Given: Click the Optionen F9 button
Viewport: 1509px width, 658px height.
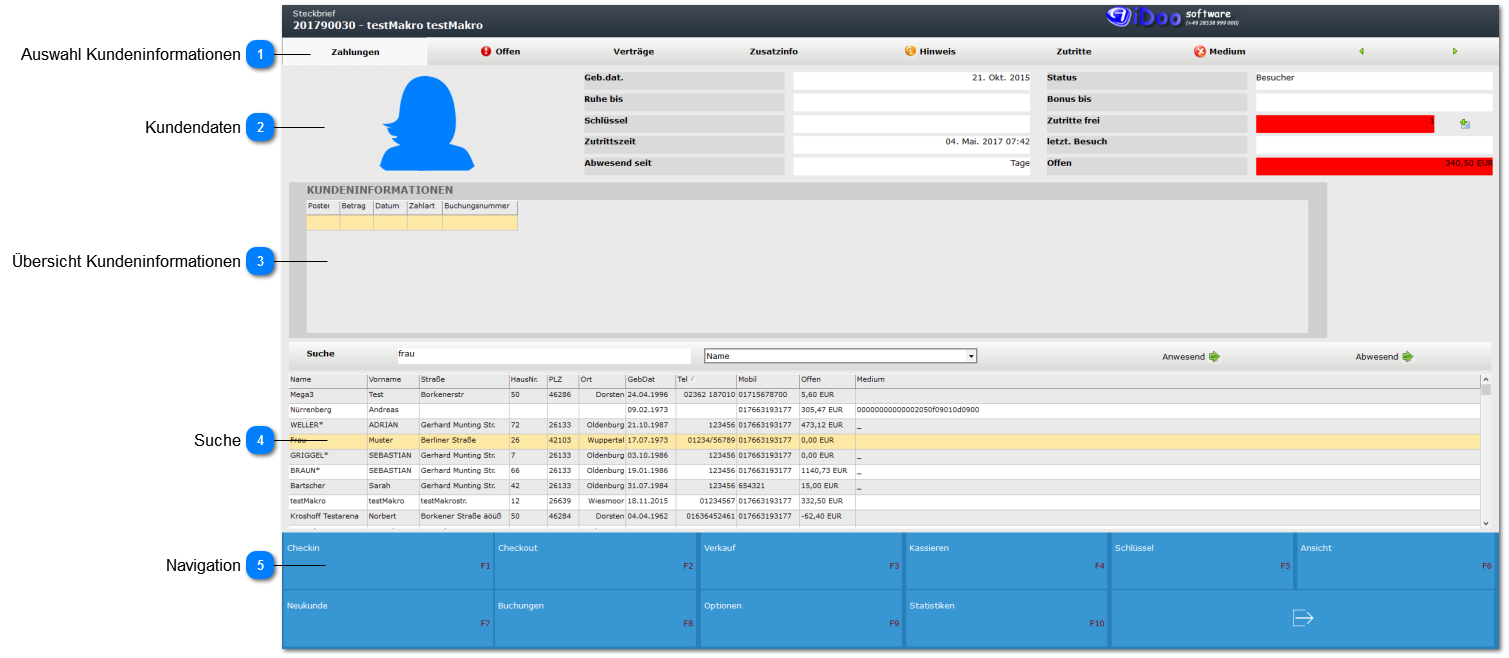Looking at the screenshot, I should (802, 618).
